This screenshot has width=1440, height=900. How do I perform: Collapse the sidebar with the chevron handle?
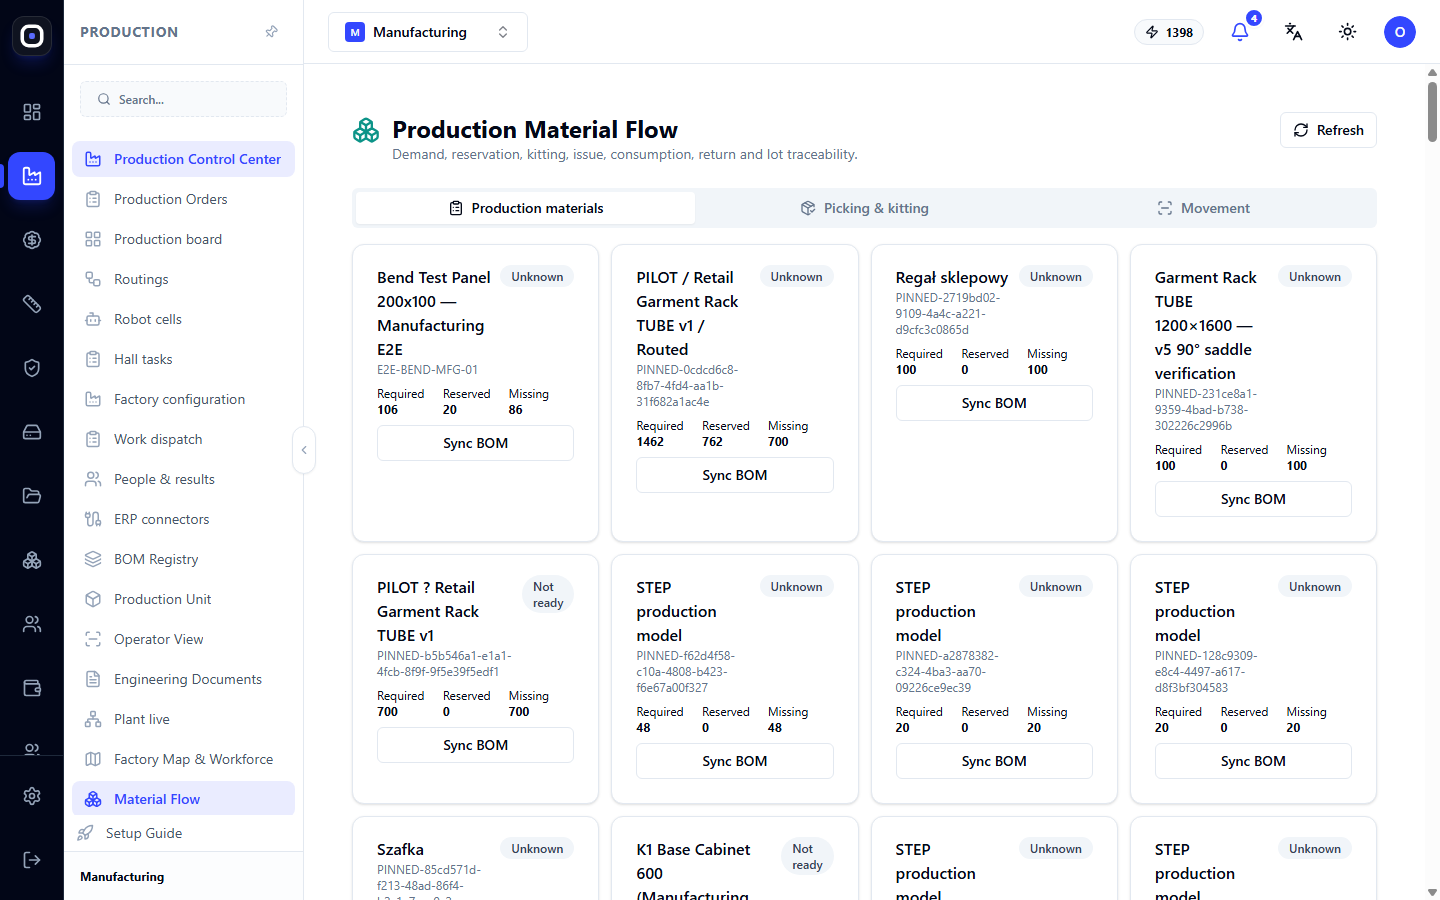304,450
